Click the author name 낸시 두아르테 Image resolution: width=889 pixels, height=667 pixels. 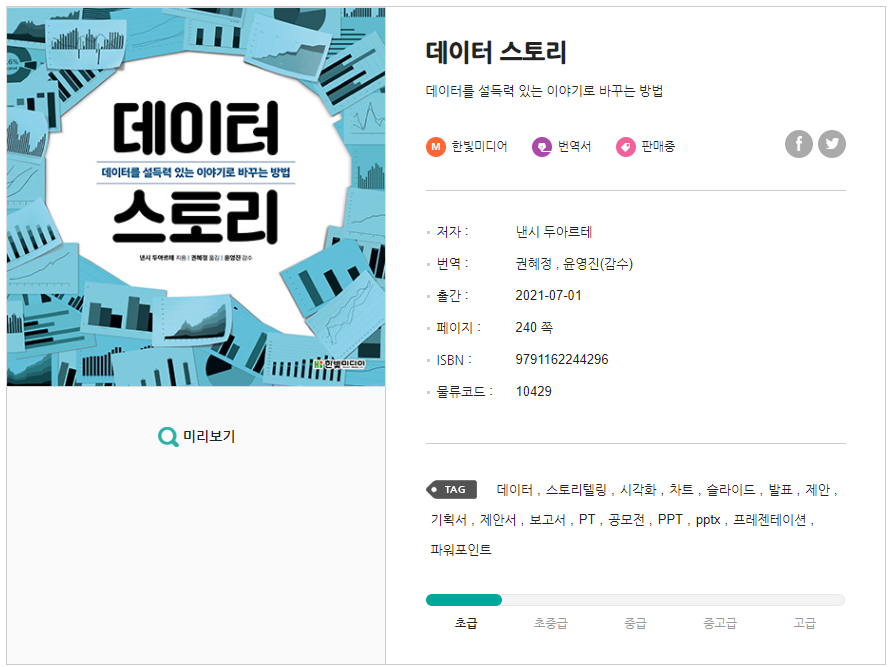[553, 232]
